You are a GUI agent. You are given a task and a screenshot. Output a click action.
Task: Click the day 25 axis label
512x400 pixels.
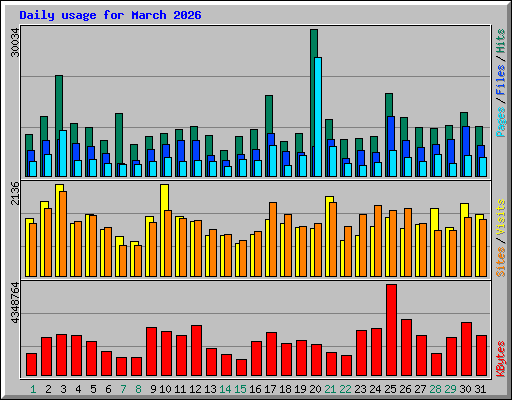click(x=390, y=389)
